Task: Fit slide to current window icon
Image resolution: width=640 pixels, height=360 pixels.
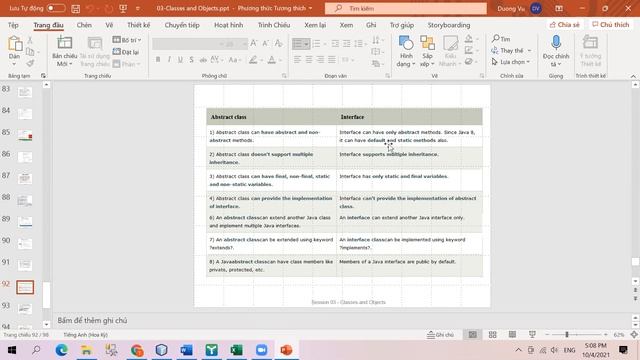Action: (634, 335)
